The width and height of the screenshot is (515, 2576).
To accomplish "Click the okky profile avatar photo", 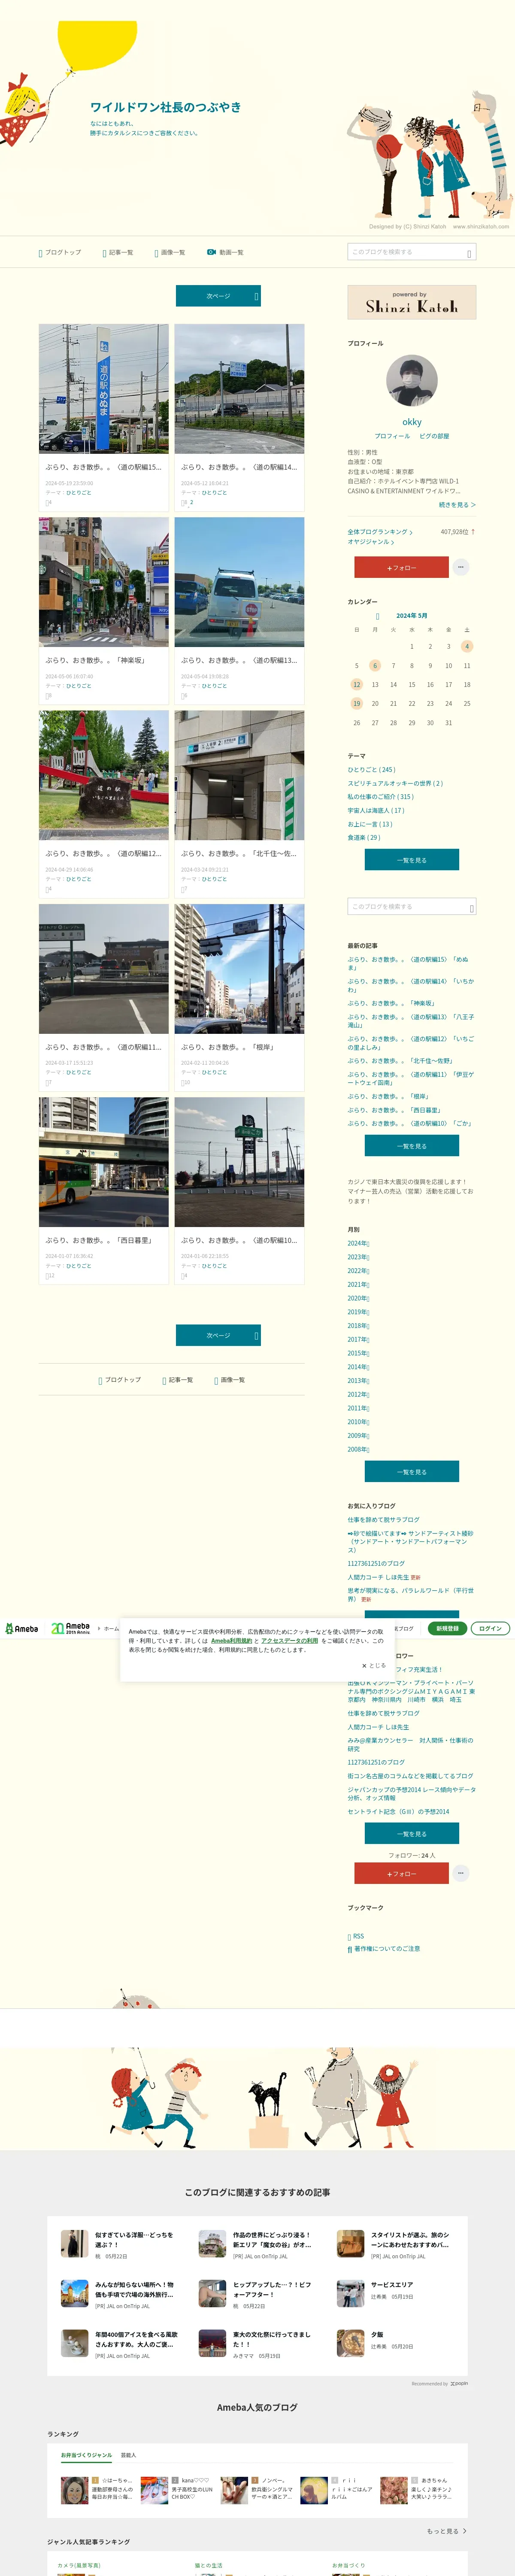I will (412, 381).
